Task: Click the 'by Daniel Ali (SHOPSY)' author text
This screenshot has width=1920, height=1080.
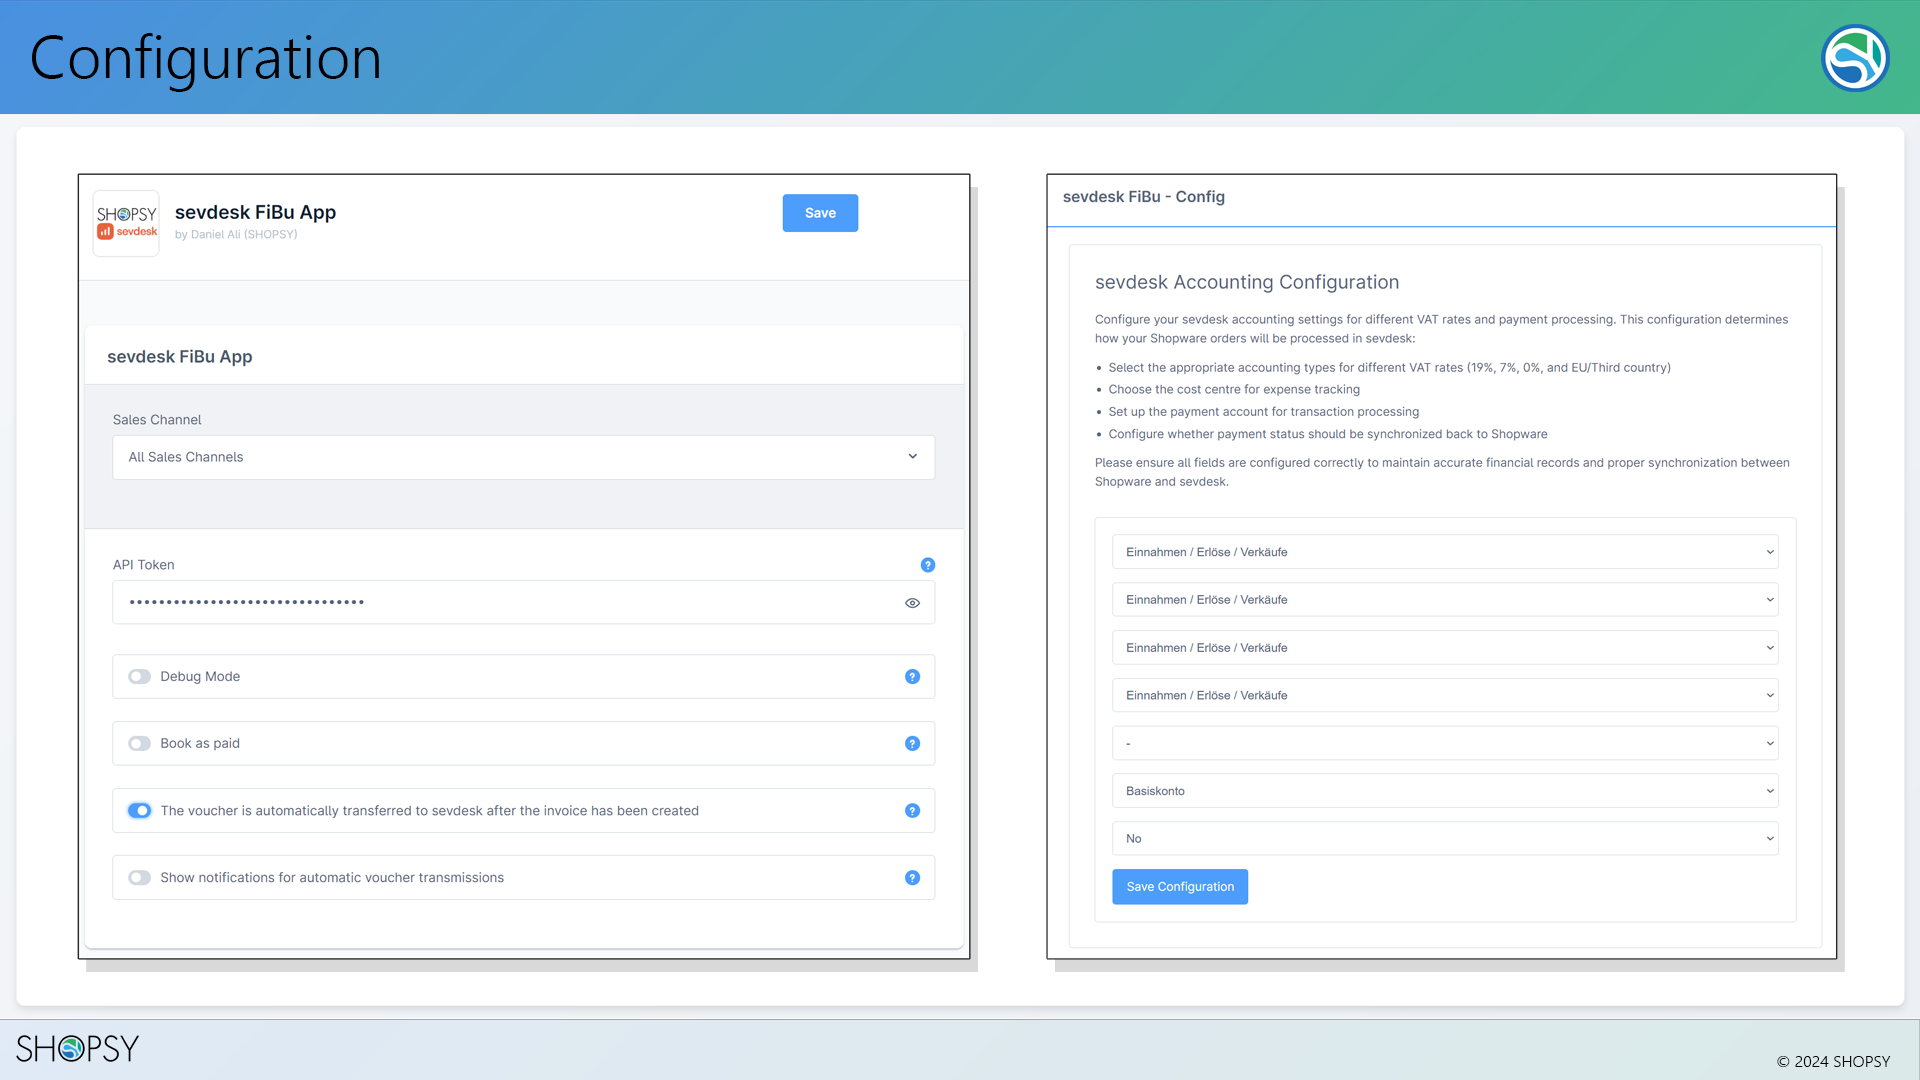Action: click(236, 235)
